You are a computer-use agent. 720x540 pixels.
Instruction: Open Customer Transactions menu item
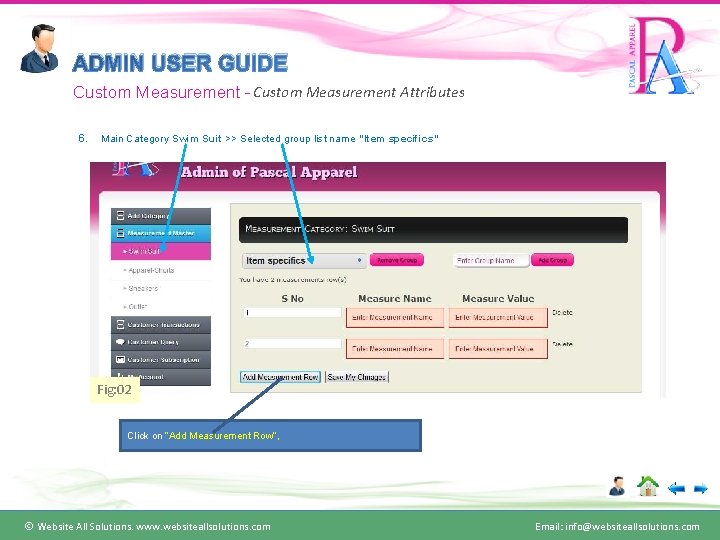point(161,325)
